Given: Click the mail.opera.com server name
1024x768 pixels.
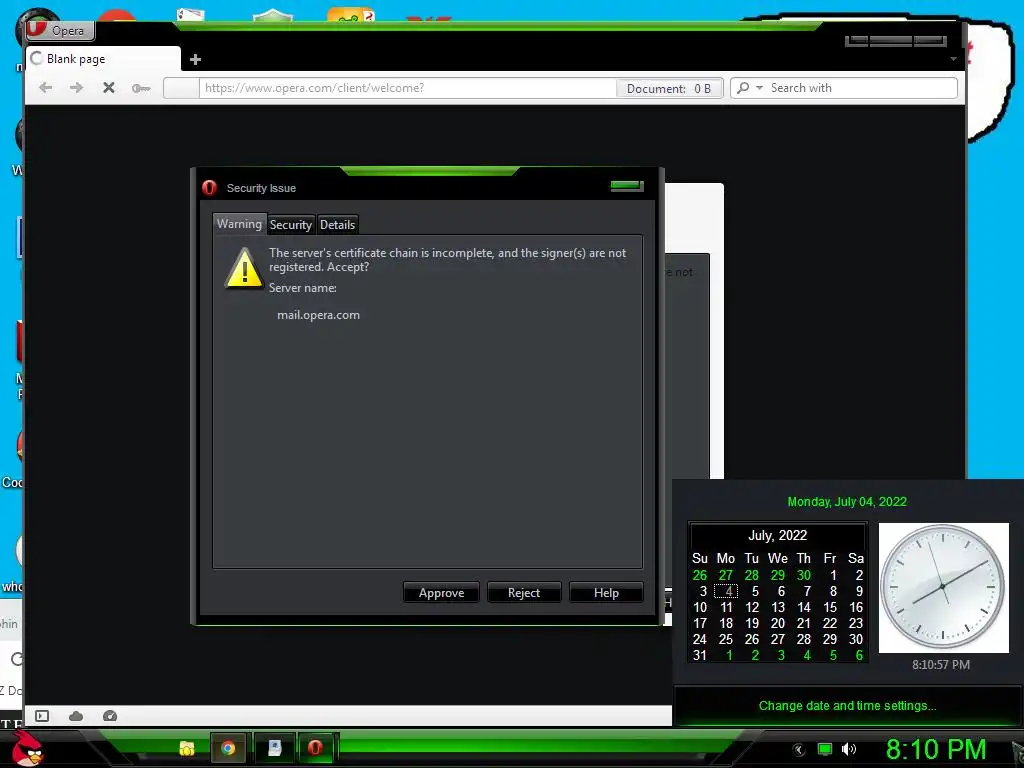Looking at the screenshot, I should (x=318, y=315).
